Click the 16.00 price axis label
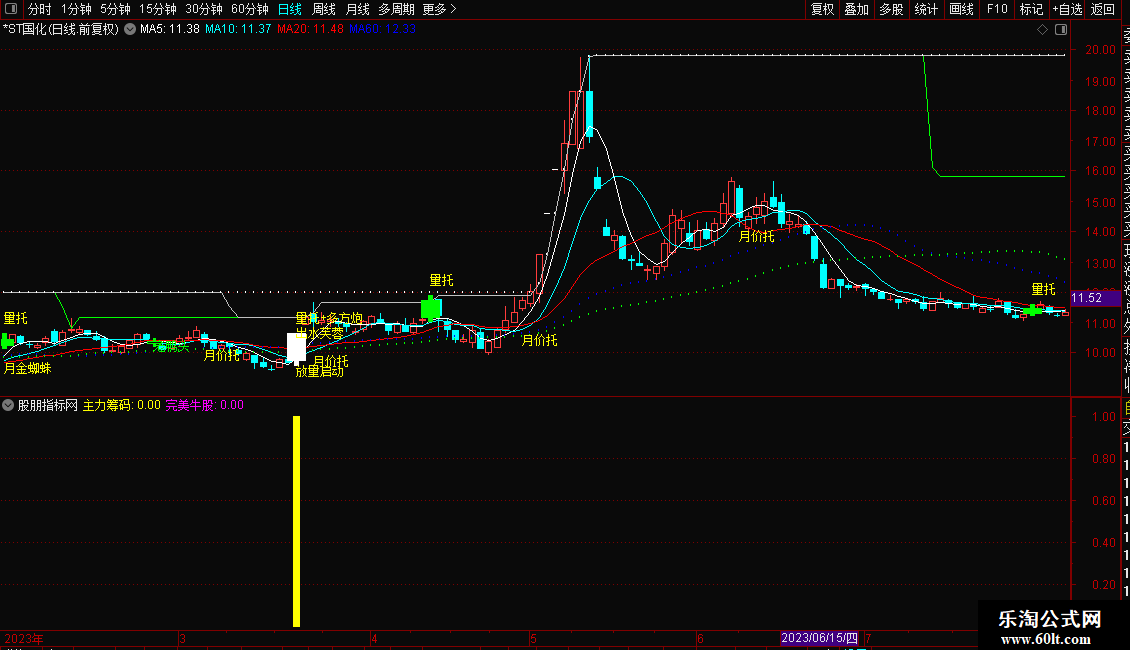 tap(1100, 171)
